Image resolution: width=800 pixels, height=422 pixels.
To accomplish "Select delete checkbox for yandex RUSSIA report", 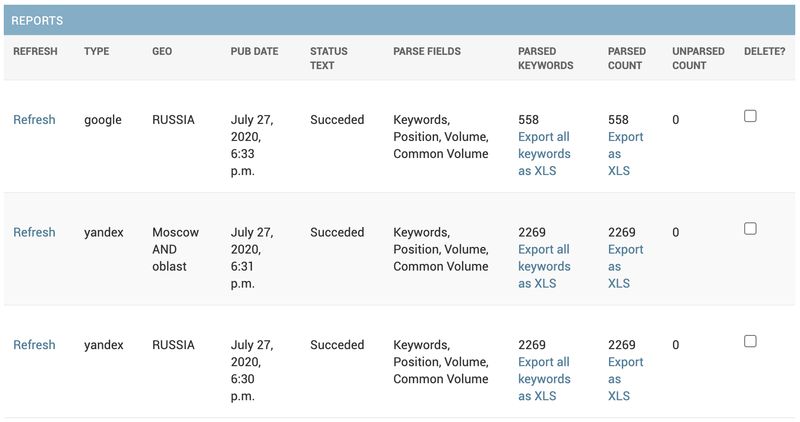I will point(750,341).
